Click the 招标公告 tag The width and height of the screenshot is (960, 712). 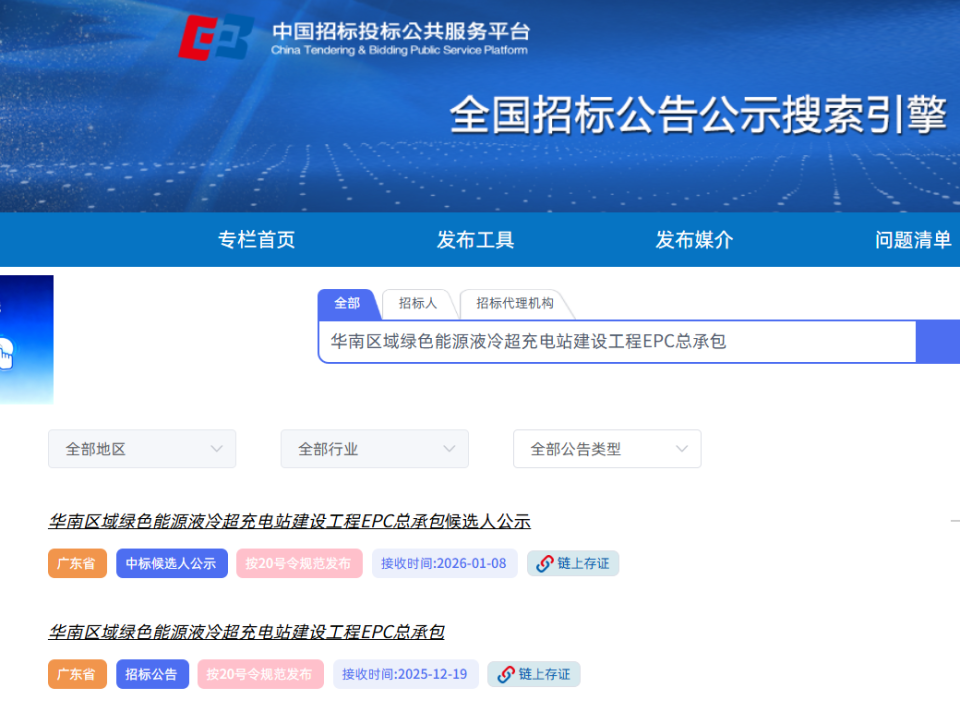pyautogui.click(x=152, y=674)
